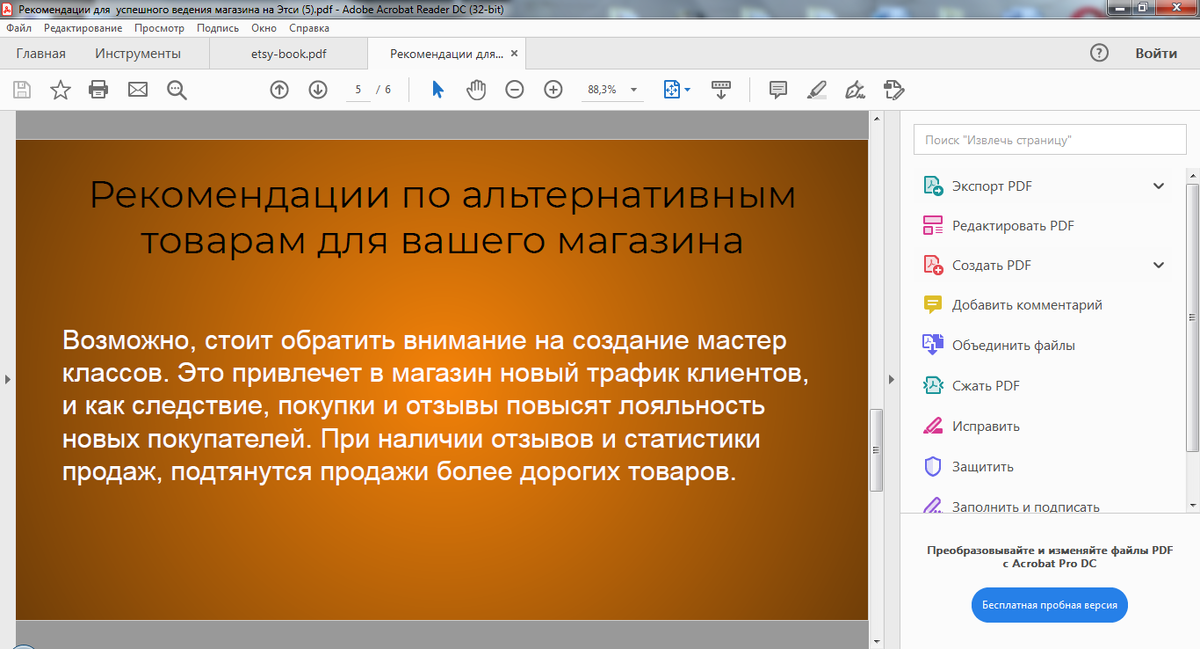Click Бесплатная пробная версия button
The width and height of the screenshot is (1200, 649).
1049,605
